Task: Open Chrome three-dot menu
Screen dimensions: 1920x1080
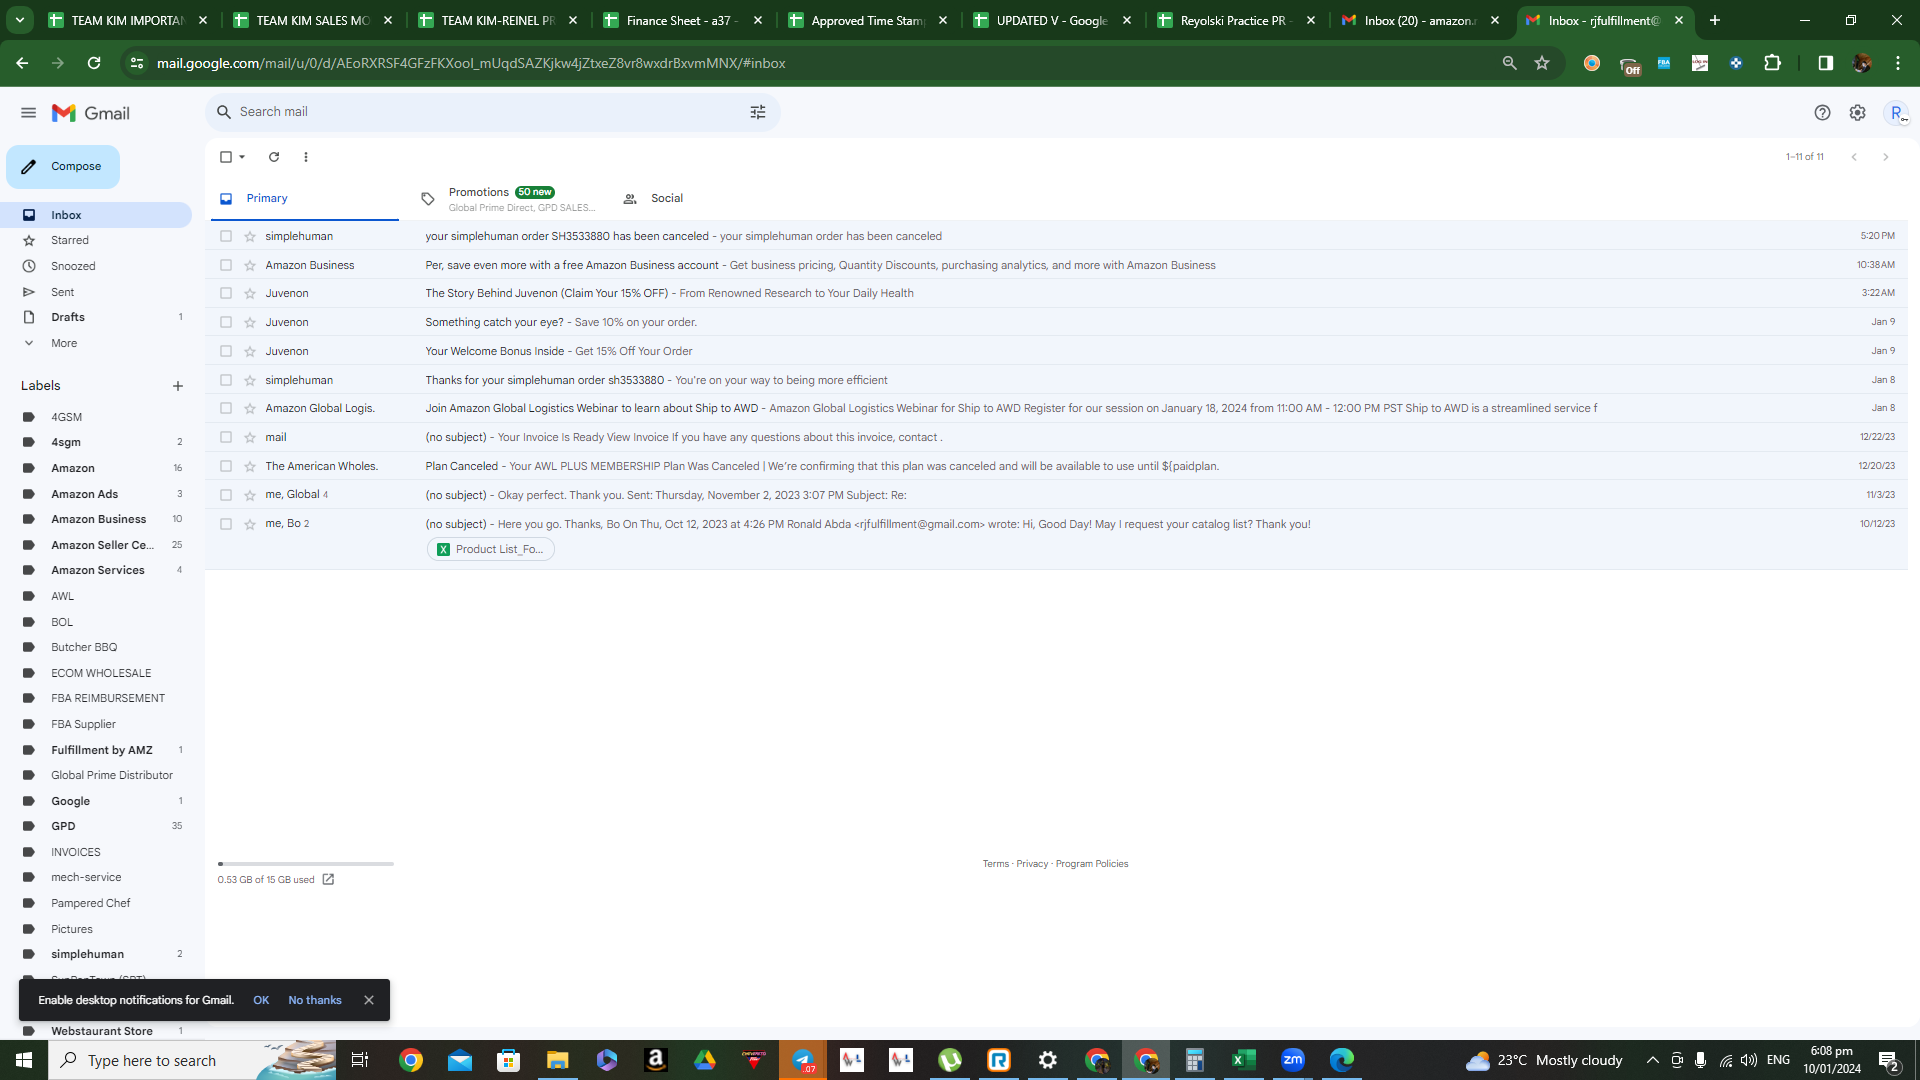Action: 1897,63
